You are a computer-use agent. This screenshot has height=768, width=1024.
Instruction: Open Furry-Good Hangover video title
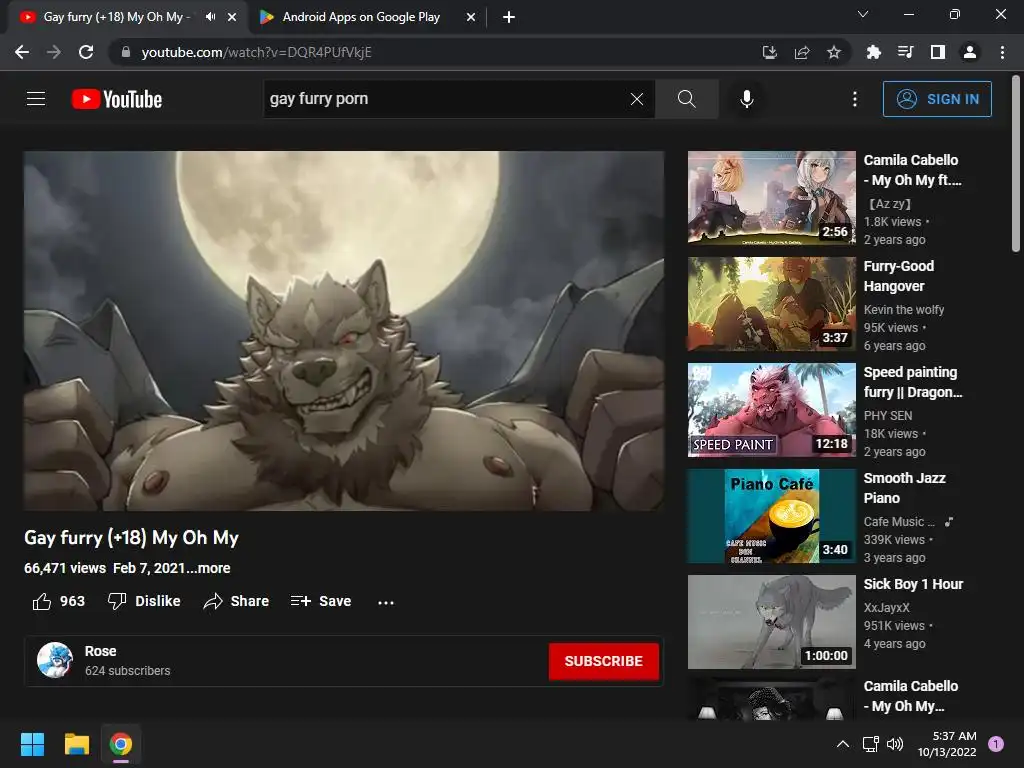click(899, 276)
